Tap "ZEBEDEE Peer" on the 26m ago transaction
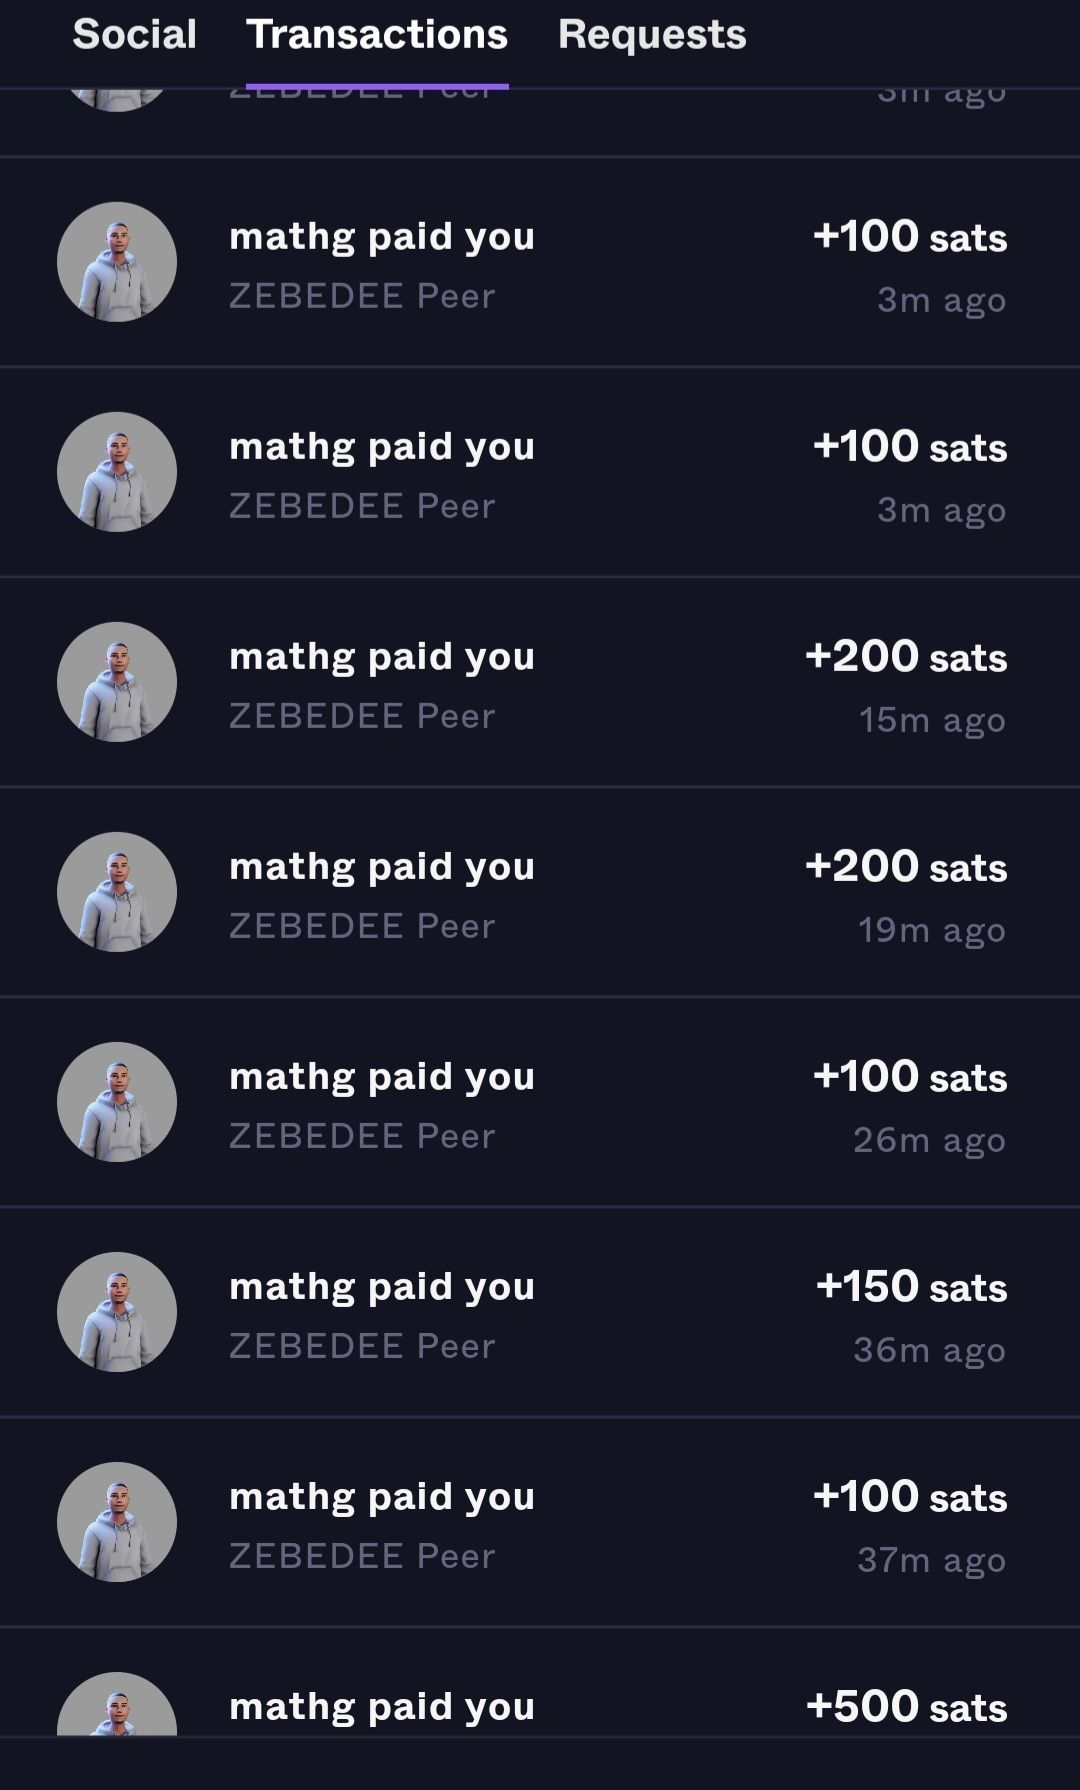 pos(362,1136)
